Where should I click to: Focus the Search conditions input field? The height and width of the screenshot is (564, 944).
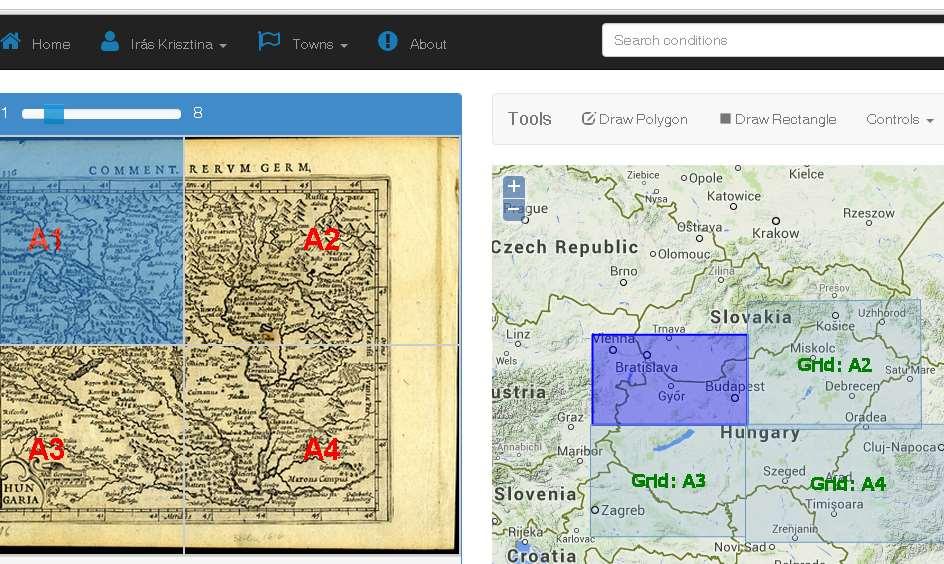[x=773, y=40]
